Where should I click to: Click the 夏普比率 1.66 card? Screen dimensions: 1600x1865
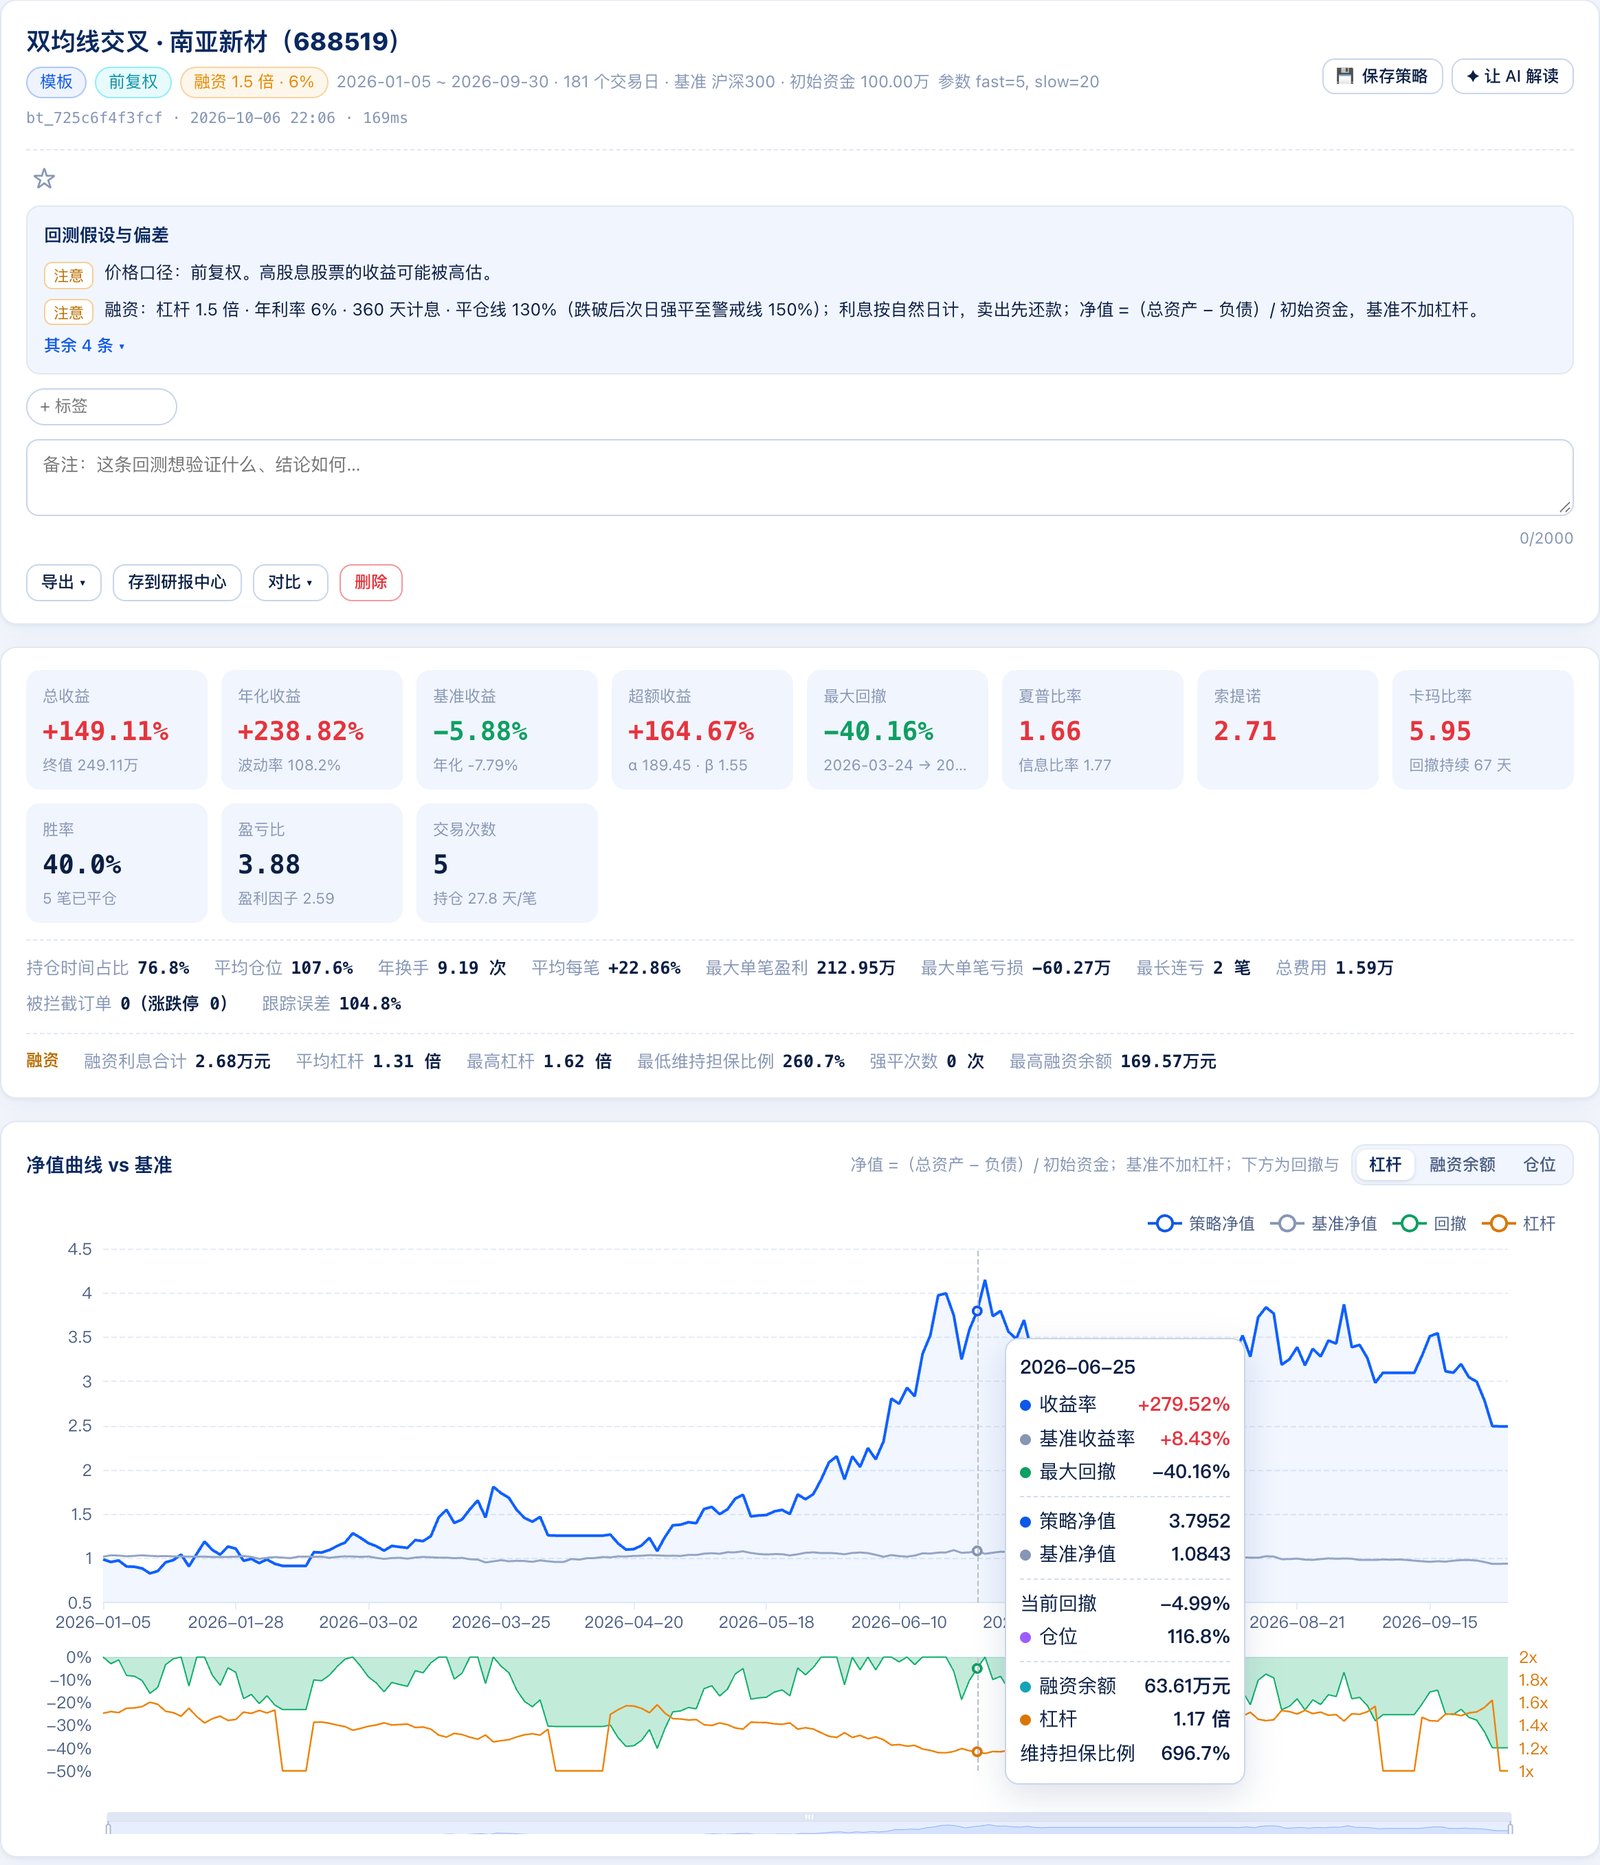coord(1092,730)
